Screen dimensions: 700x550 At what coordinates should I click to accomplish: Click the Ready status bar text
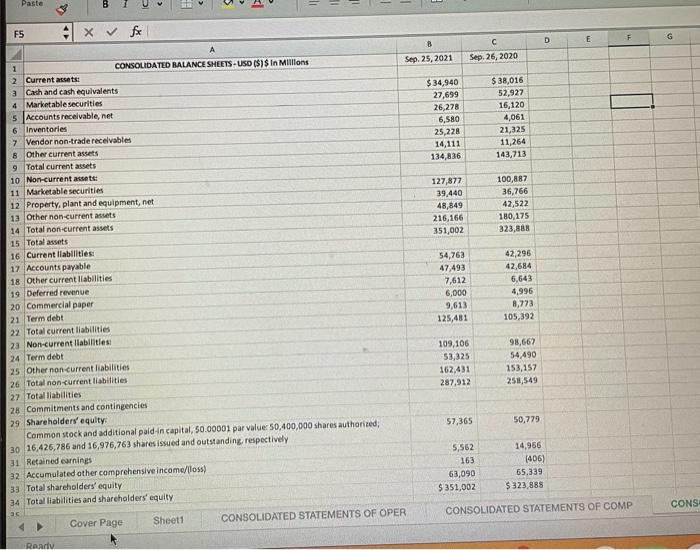coord(40,546)
